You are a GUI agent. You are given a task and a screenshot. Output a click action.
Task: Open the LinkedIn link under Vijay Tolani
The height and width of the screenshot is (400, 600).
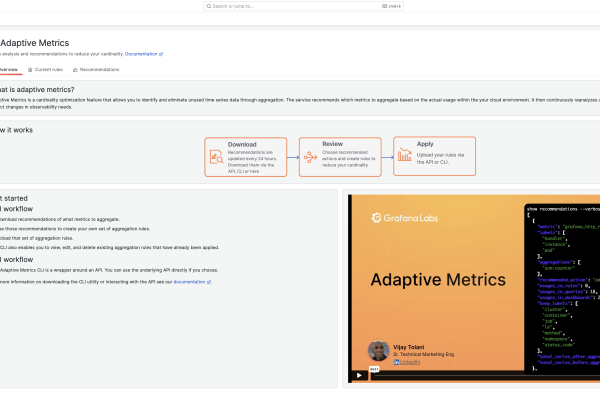pos(412,362)
